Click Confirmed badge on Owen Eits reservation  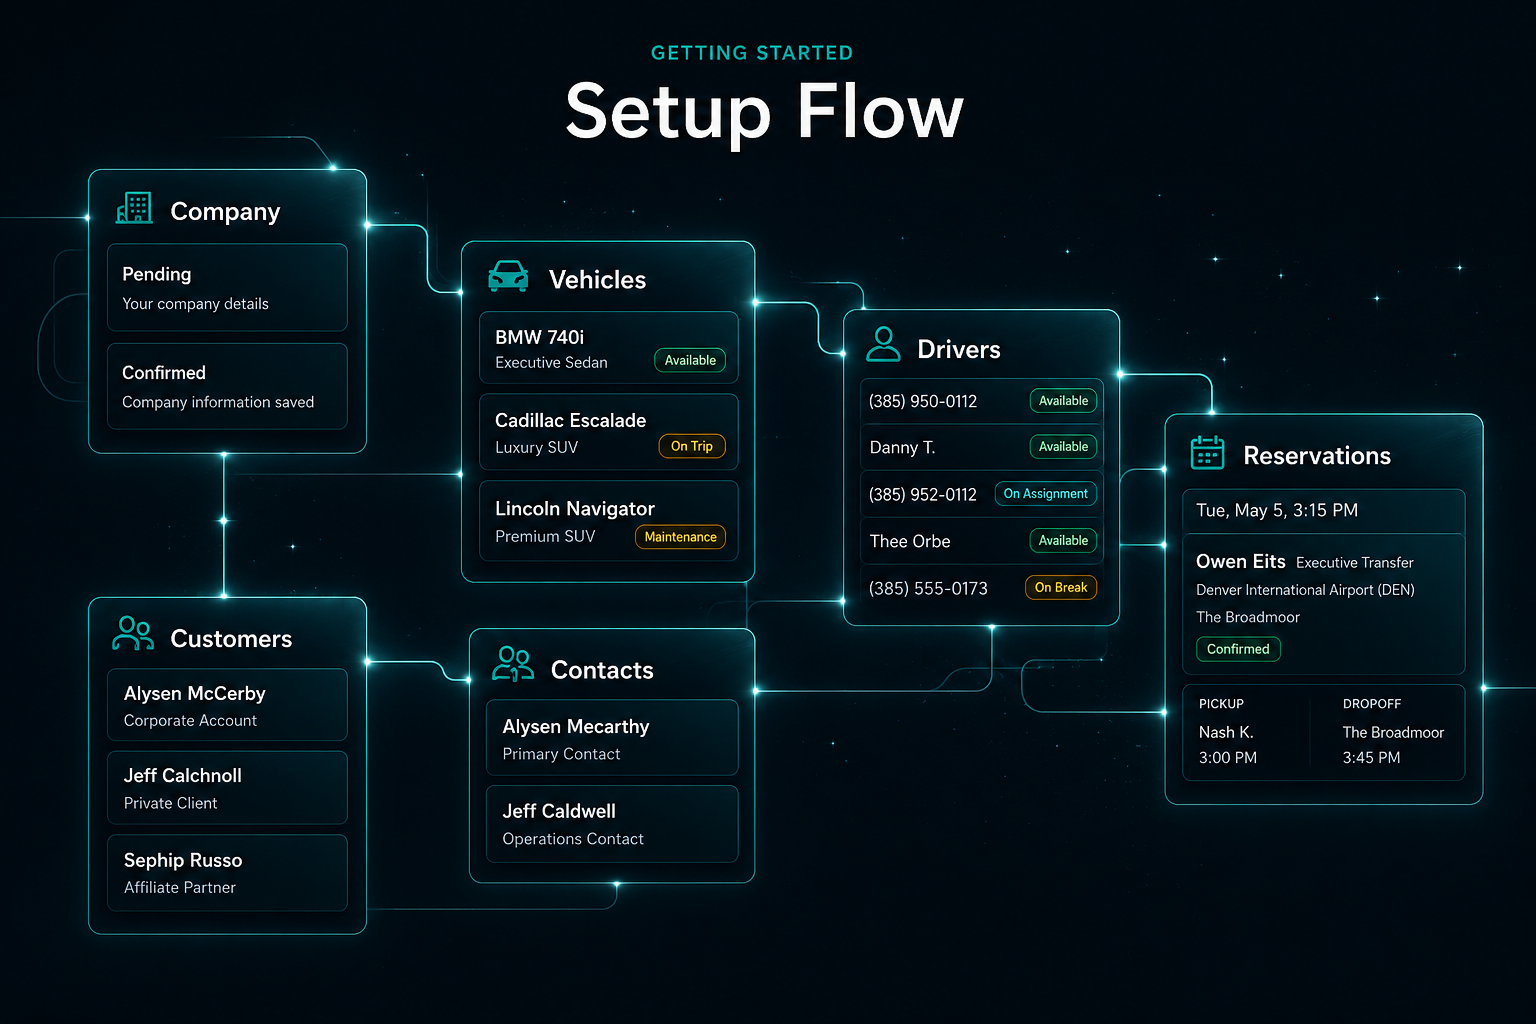[1238, 649]
